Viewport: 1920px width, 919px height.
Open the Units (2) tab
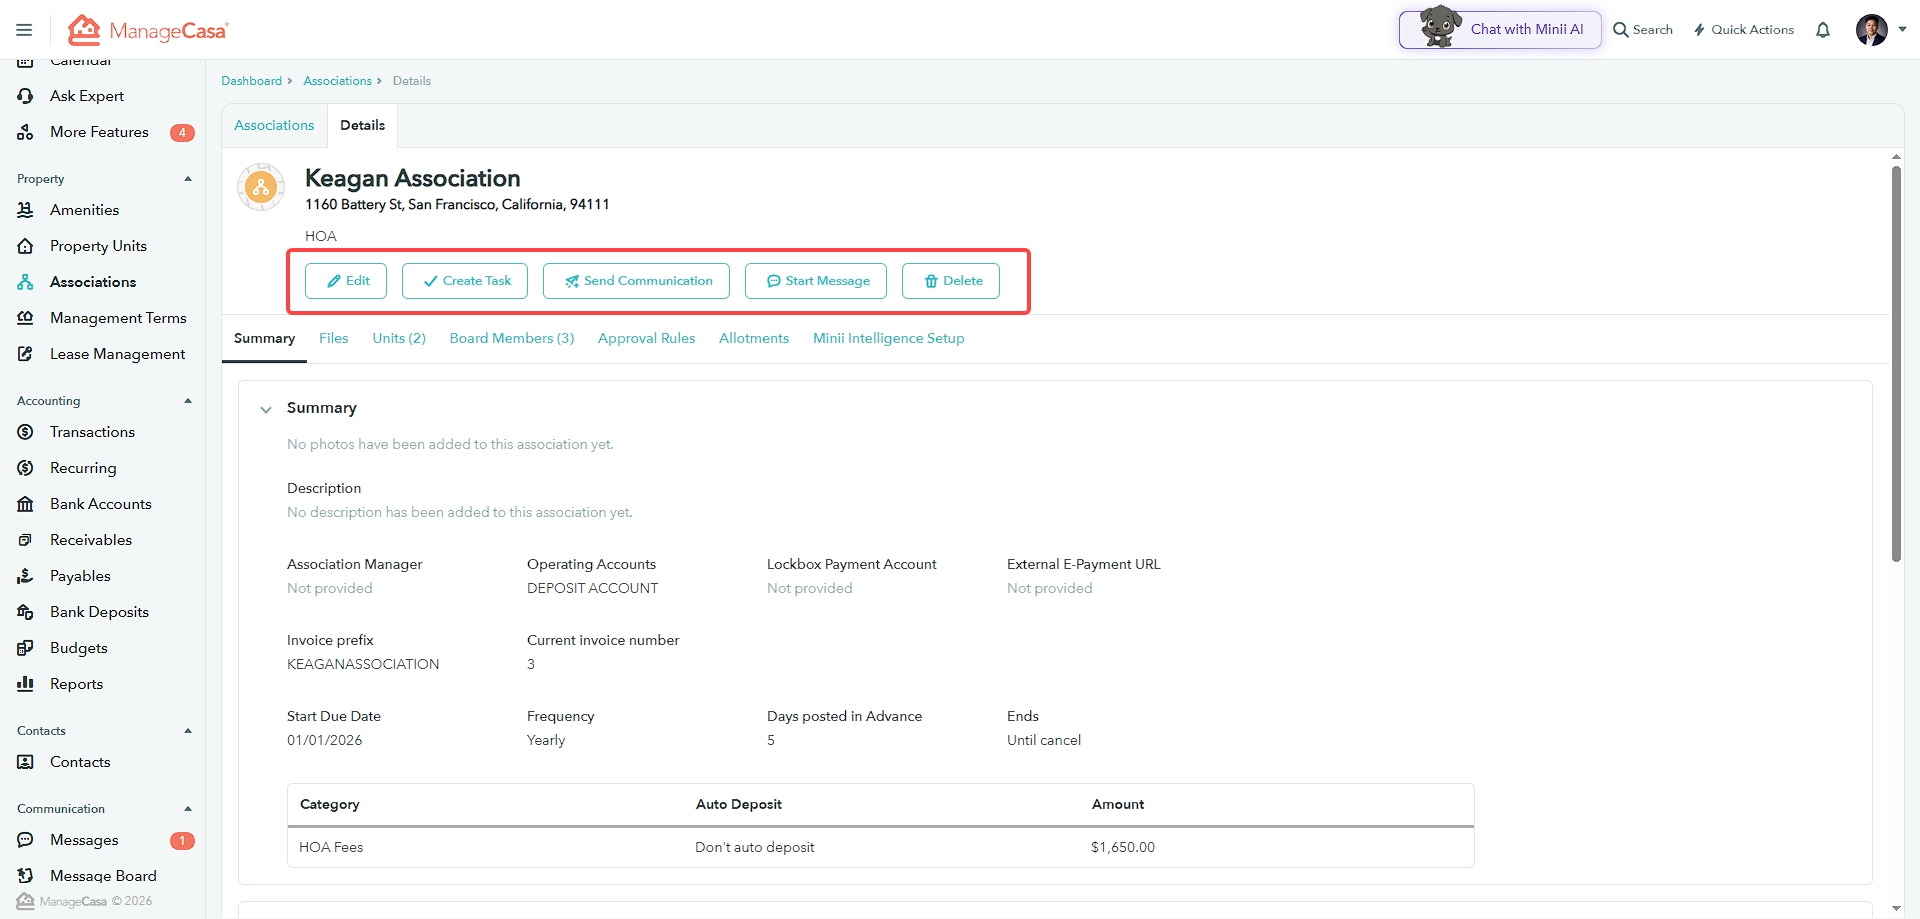pos(399,338)
